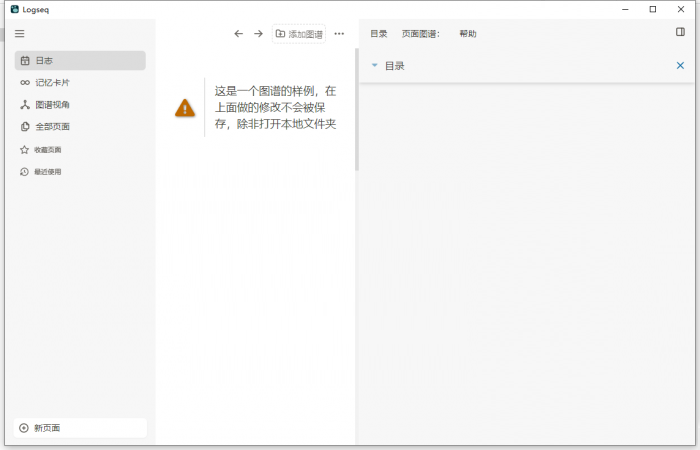The height and width of the screenshot is (450, 700).
Task: Close the 目录 sidebar item
Action: click(680, 66)
